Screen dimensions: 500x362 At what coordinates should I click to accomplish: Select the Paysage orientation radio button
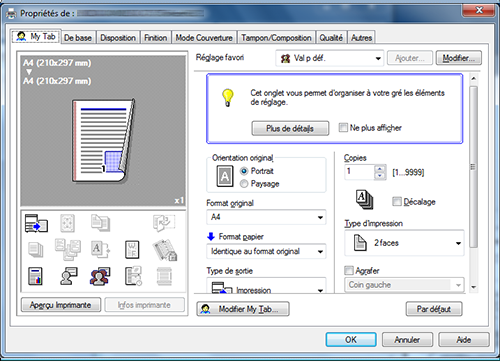click(244, 184)
